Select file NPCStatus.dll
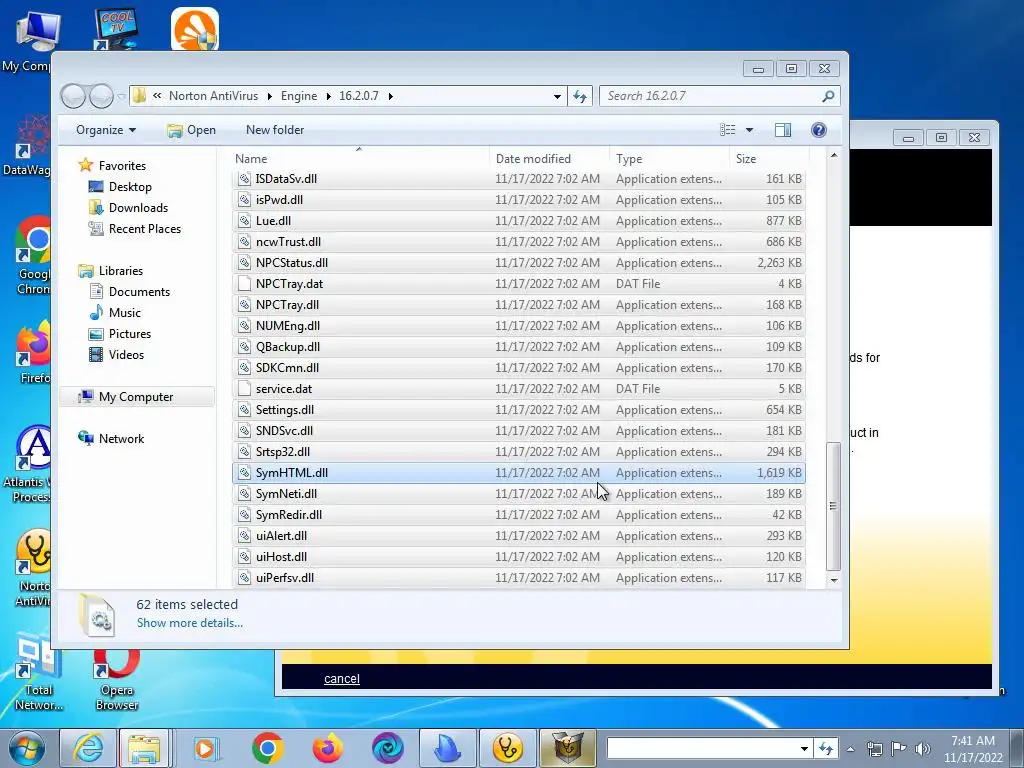1024x768 pixels. point(519,263)
